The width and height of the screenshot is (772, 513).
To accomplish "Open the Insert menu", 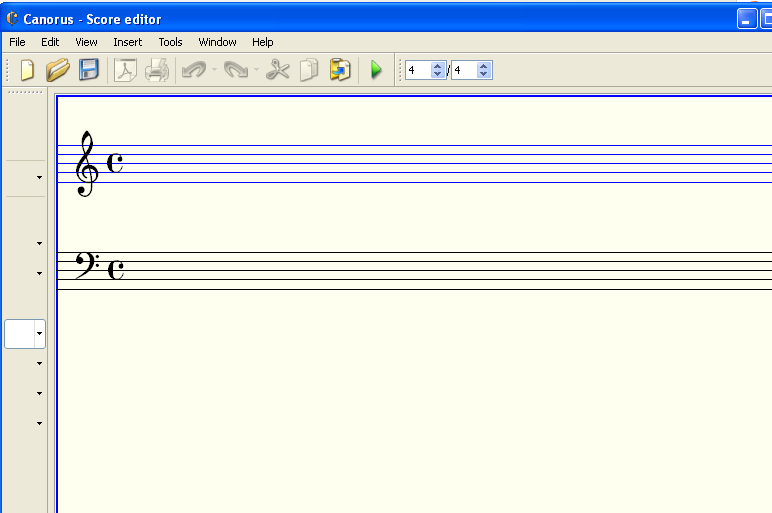I will point(128,42).
